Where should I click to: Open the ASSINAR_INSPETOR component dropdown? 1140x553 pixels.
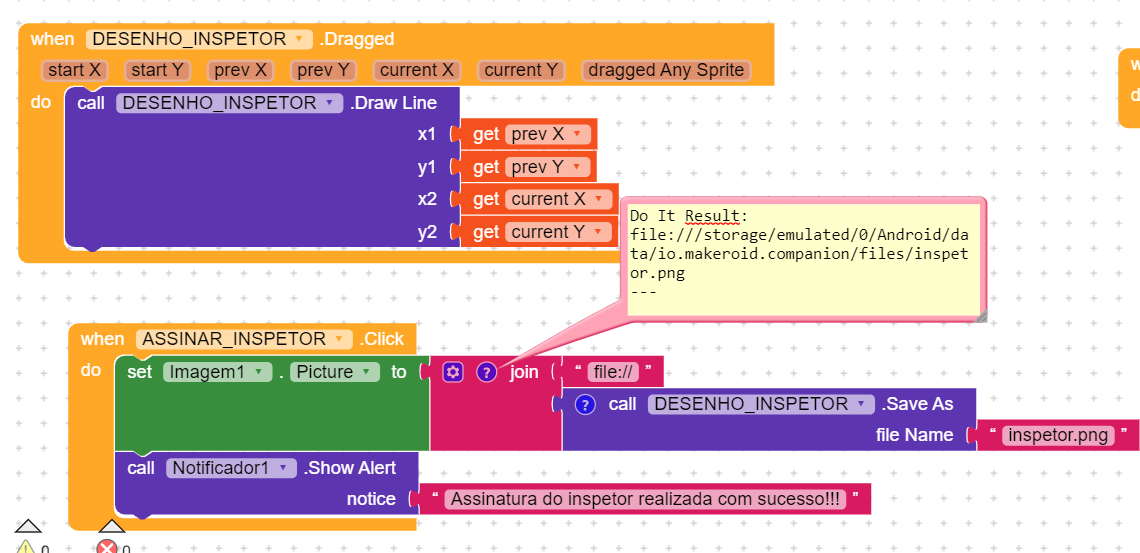point(244,339)
